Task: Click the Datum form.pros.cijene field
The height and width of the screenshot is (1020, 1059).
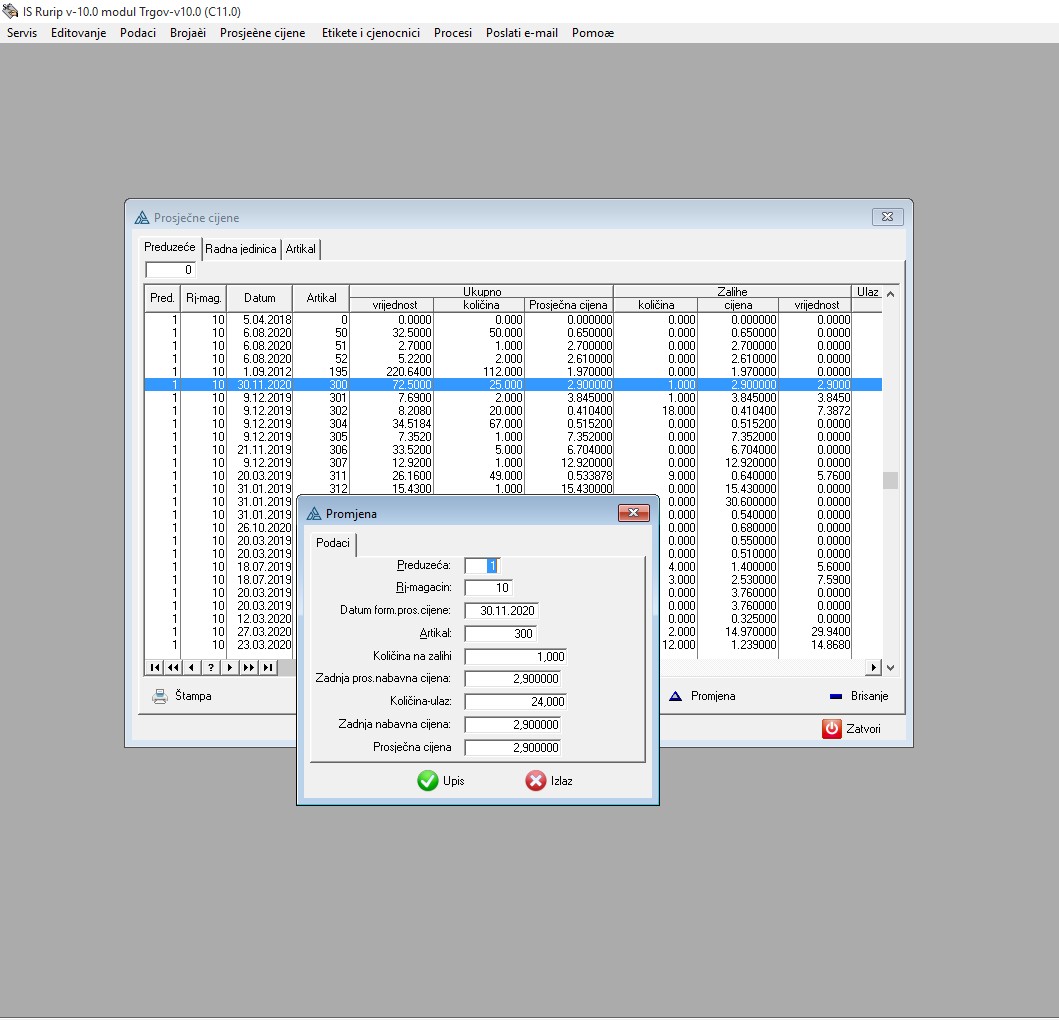Action: [x=502, y=611]
